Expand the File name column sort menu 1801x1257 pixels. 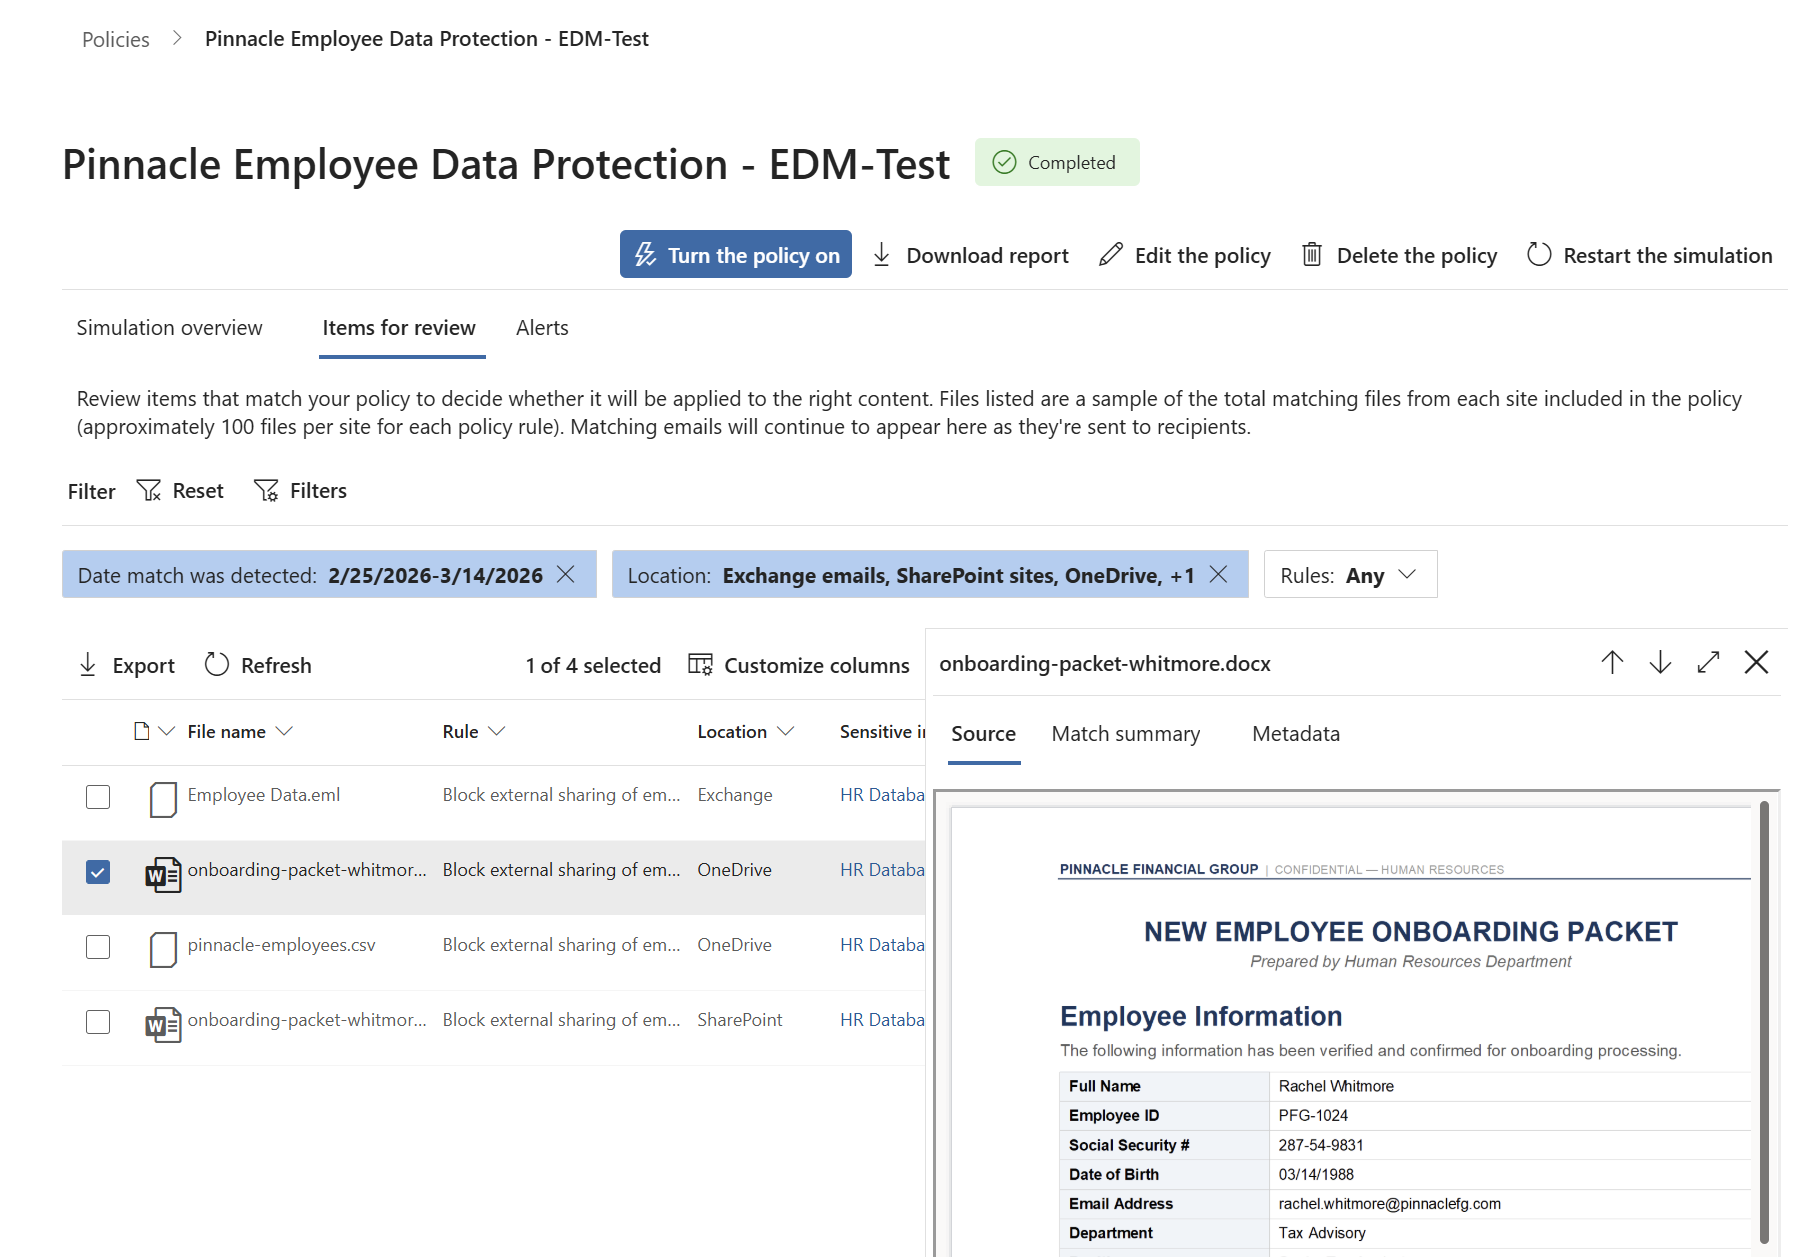point(284,731)
